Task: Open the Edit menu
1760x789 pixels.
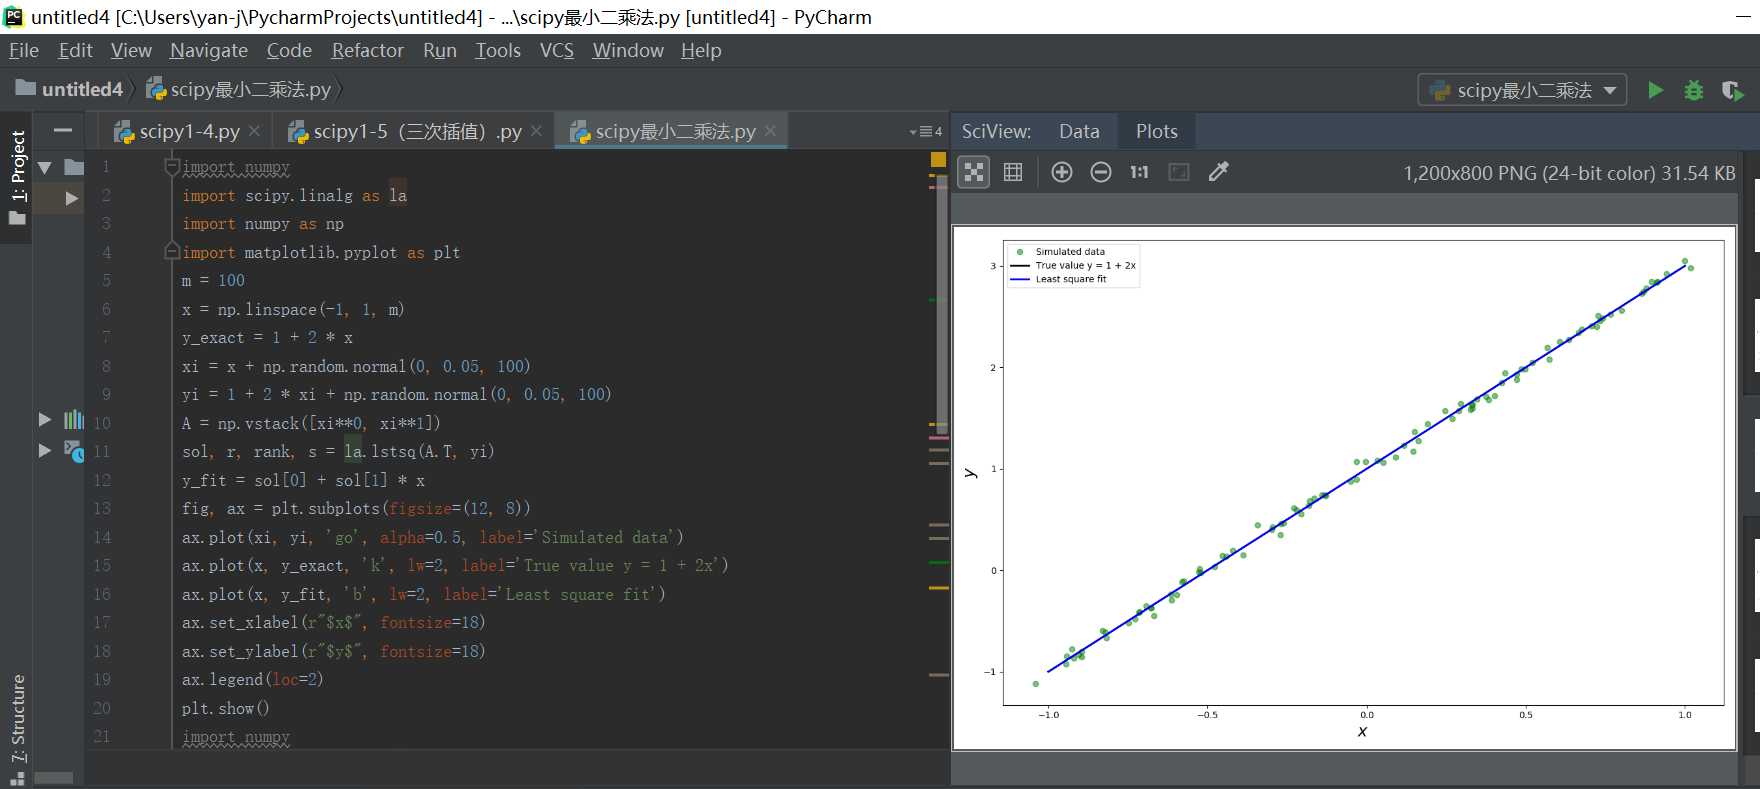Action: 75,50
